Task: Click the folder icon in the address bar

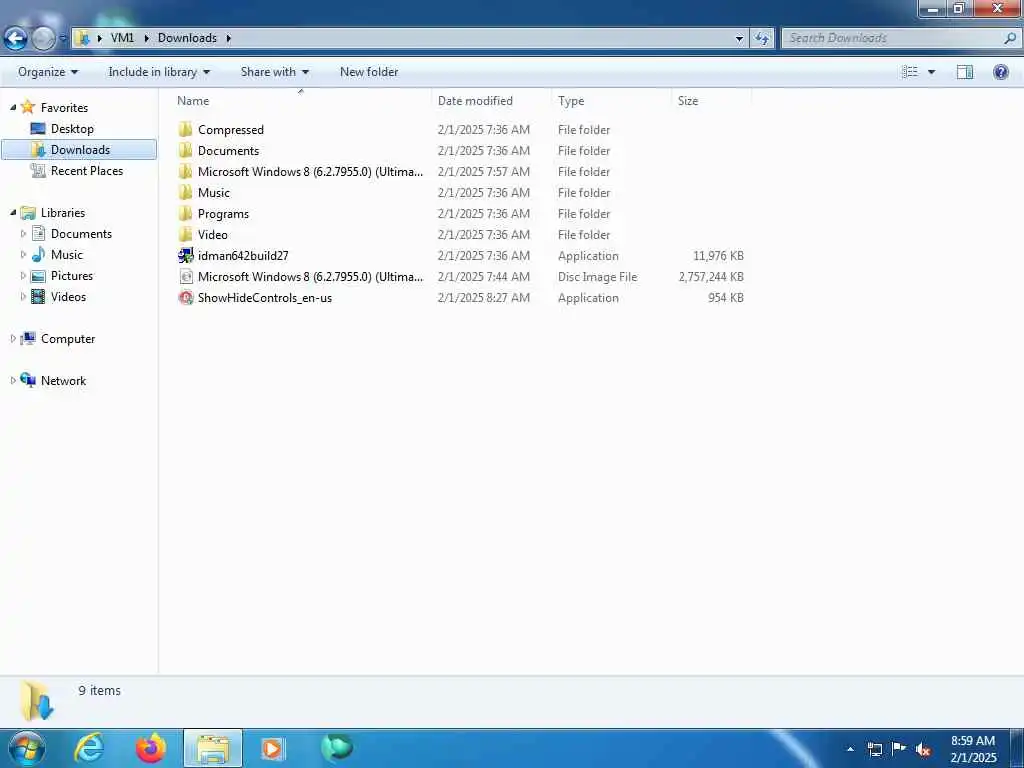Action: 83,38
